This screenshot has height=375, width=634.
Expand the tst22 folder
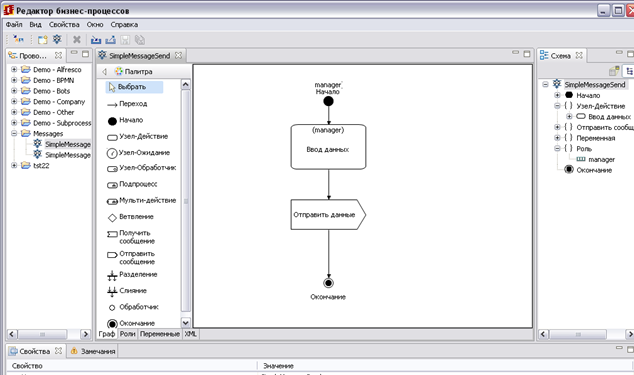click(x=14, y=165)
